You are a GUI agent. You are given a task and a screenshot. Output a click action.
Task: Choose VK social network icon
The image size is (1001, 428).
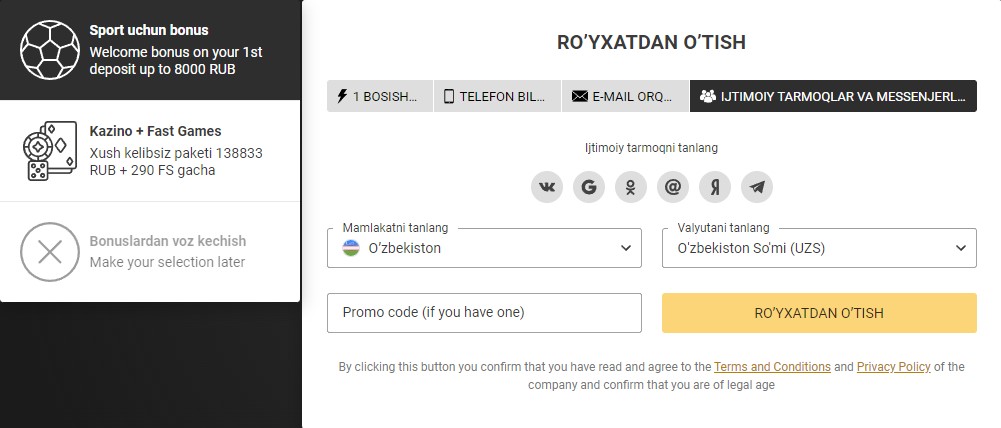(x=546, y=187)
